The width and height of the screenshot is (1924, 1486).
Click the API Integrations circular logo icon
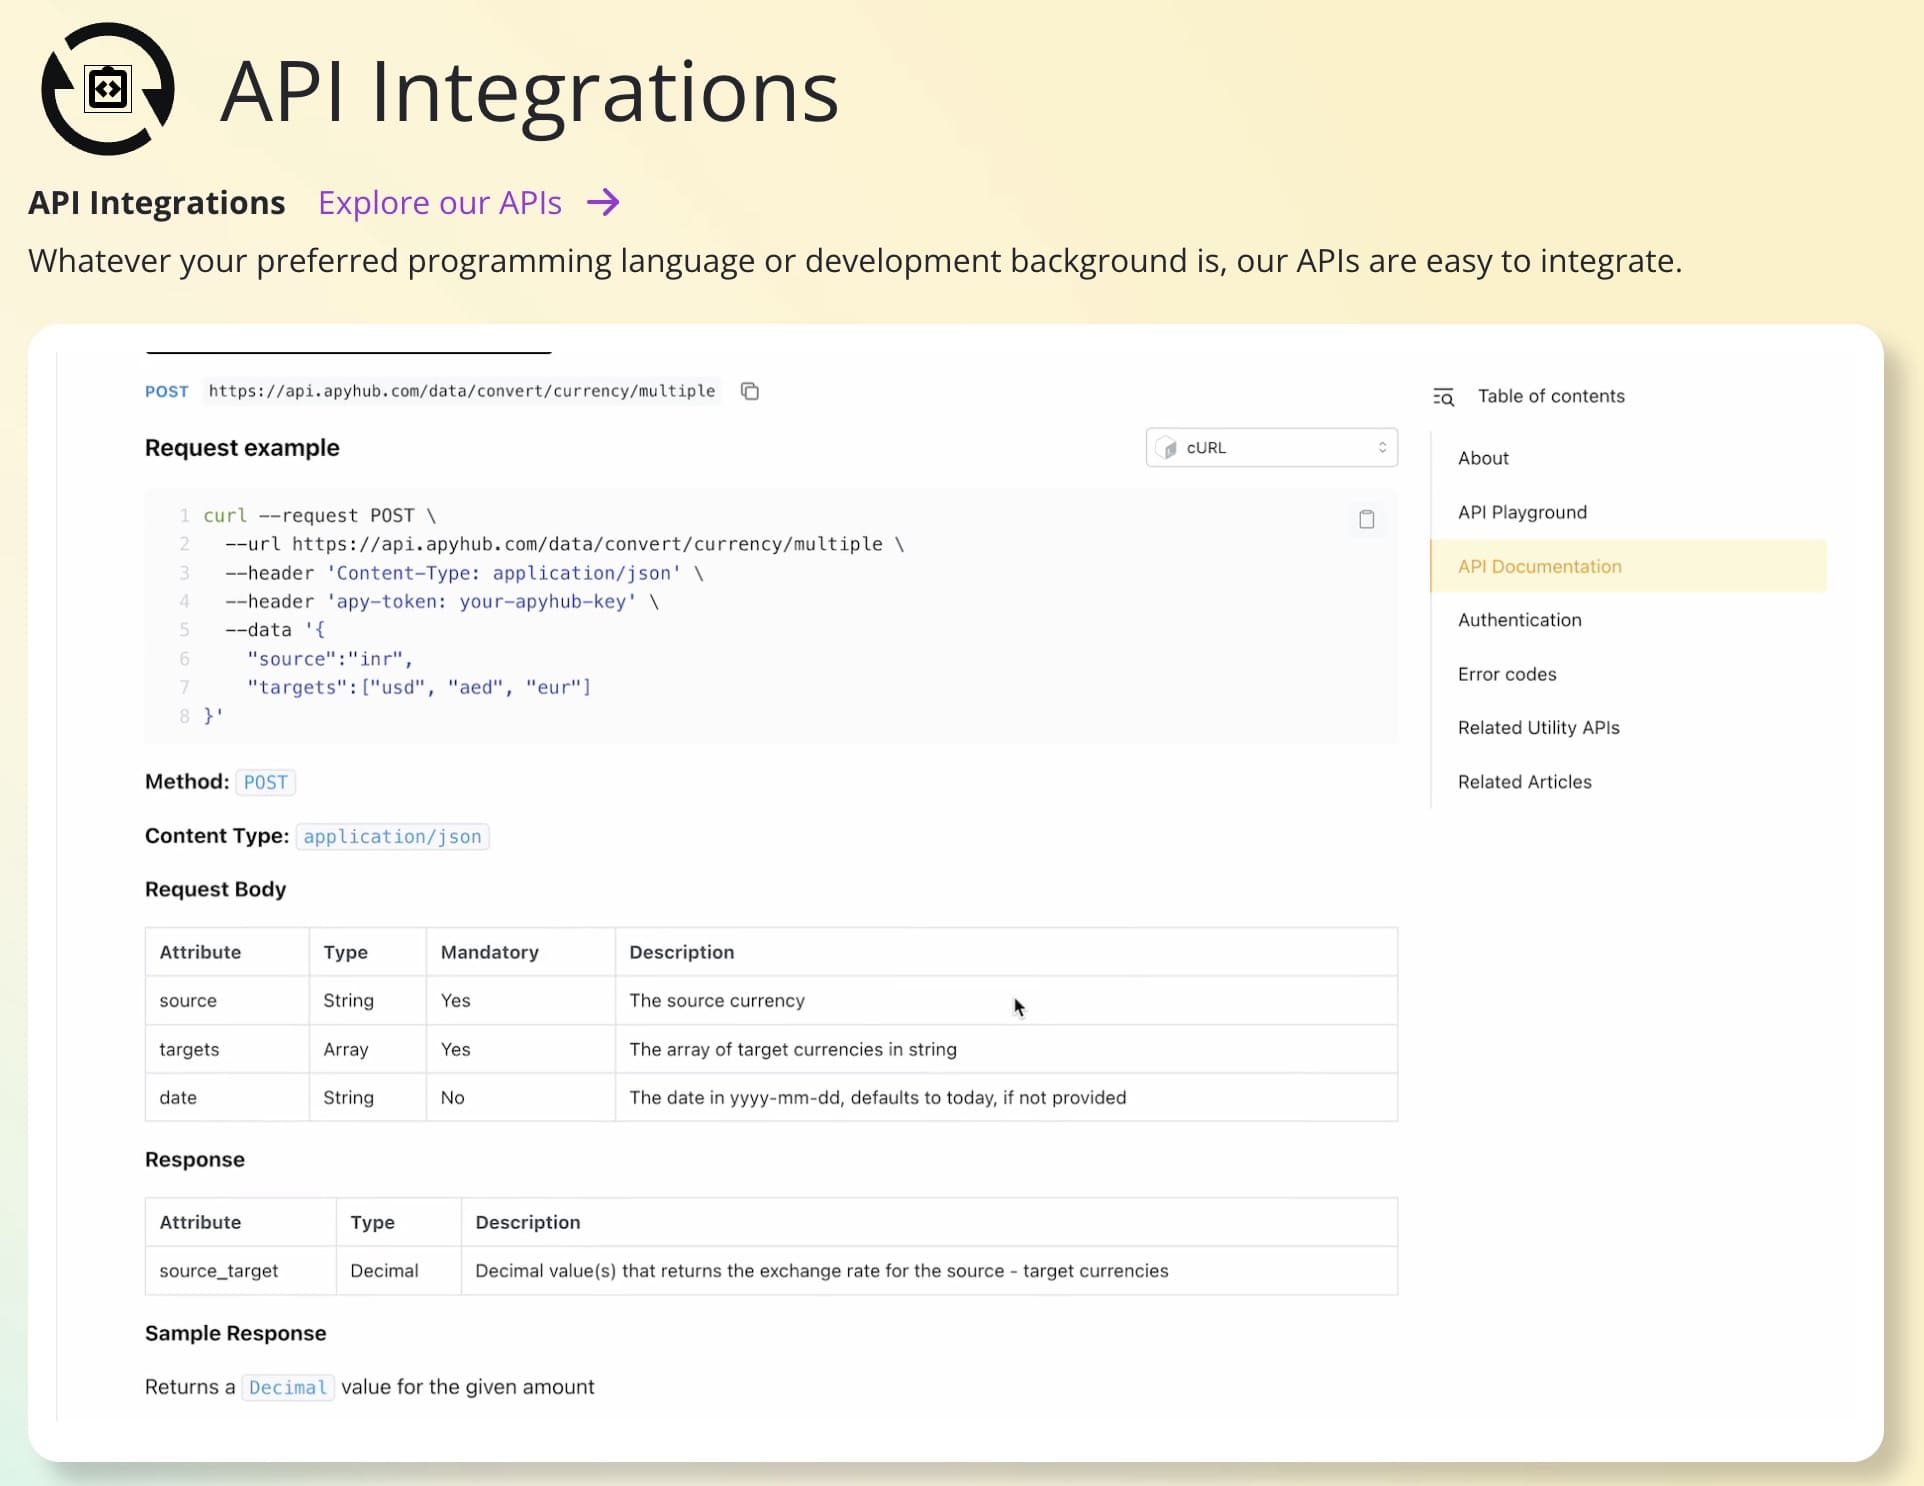pos(108,89)
